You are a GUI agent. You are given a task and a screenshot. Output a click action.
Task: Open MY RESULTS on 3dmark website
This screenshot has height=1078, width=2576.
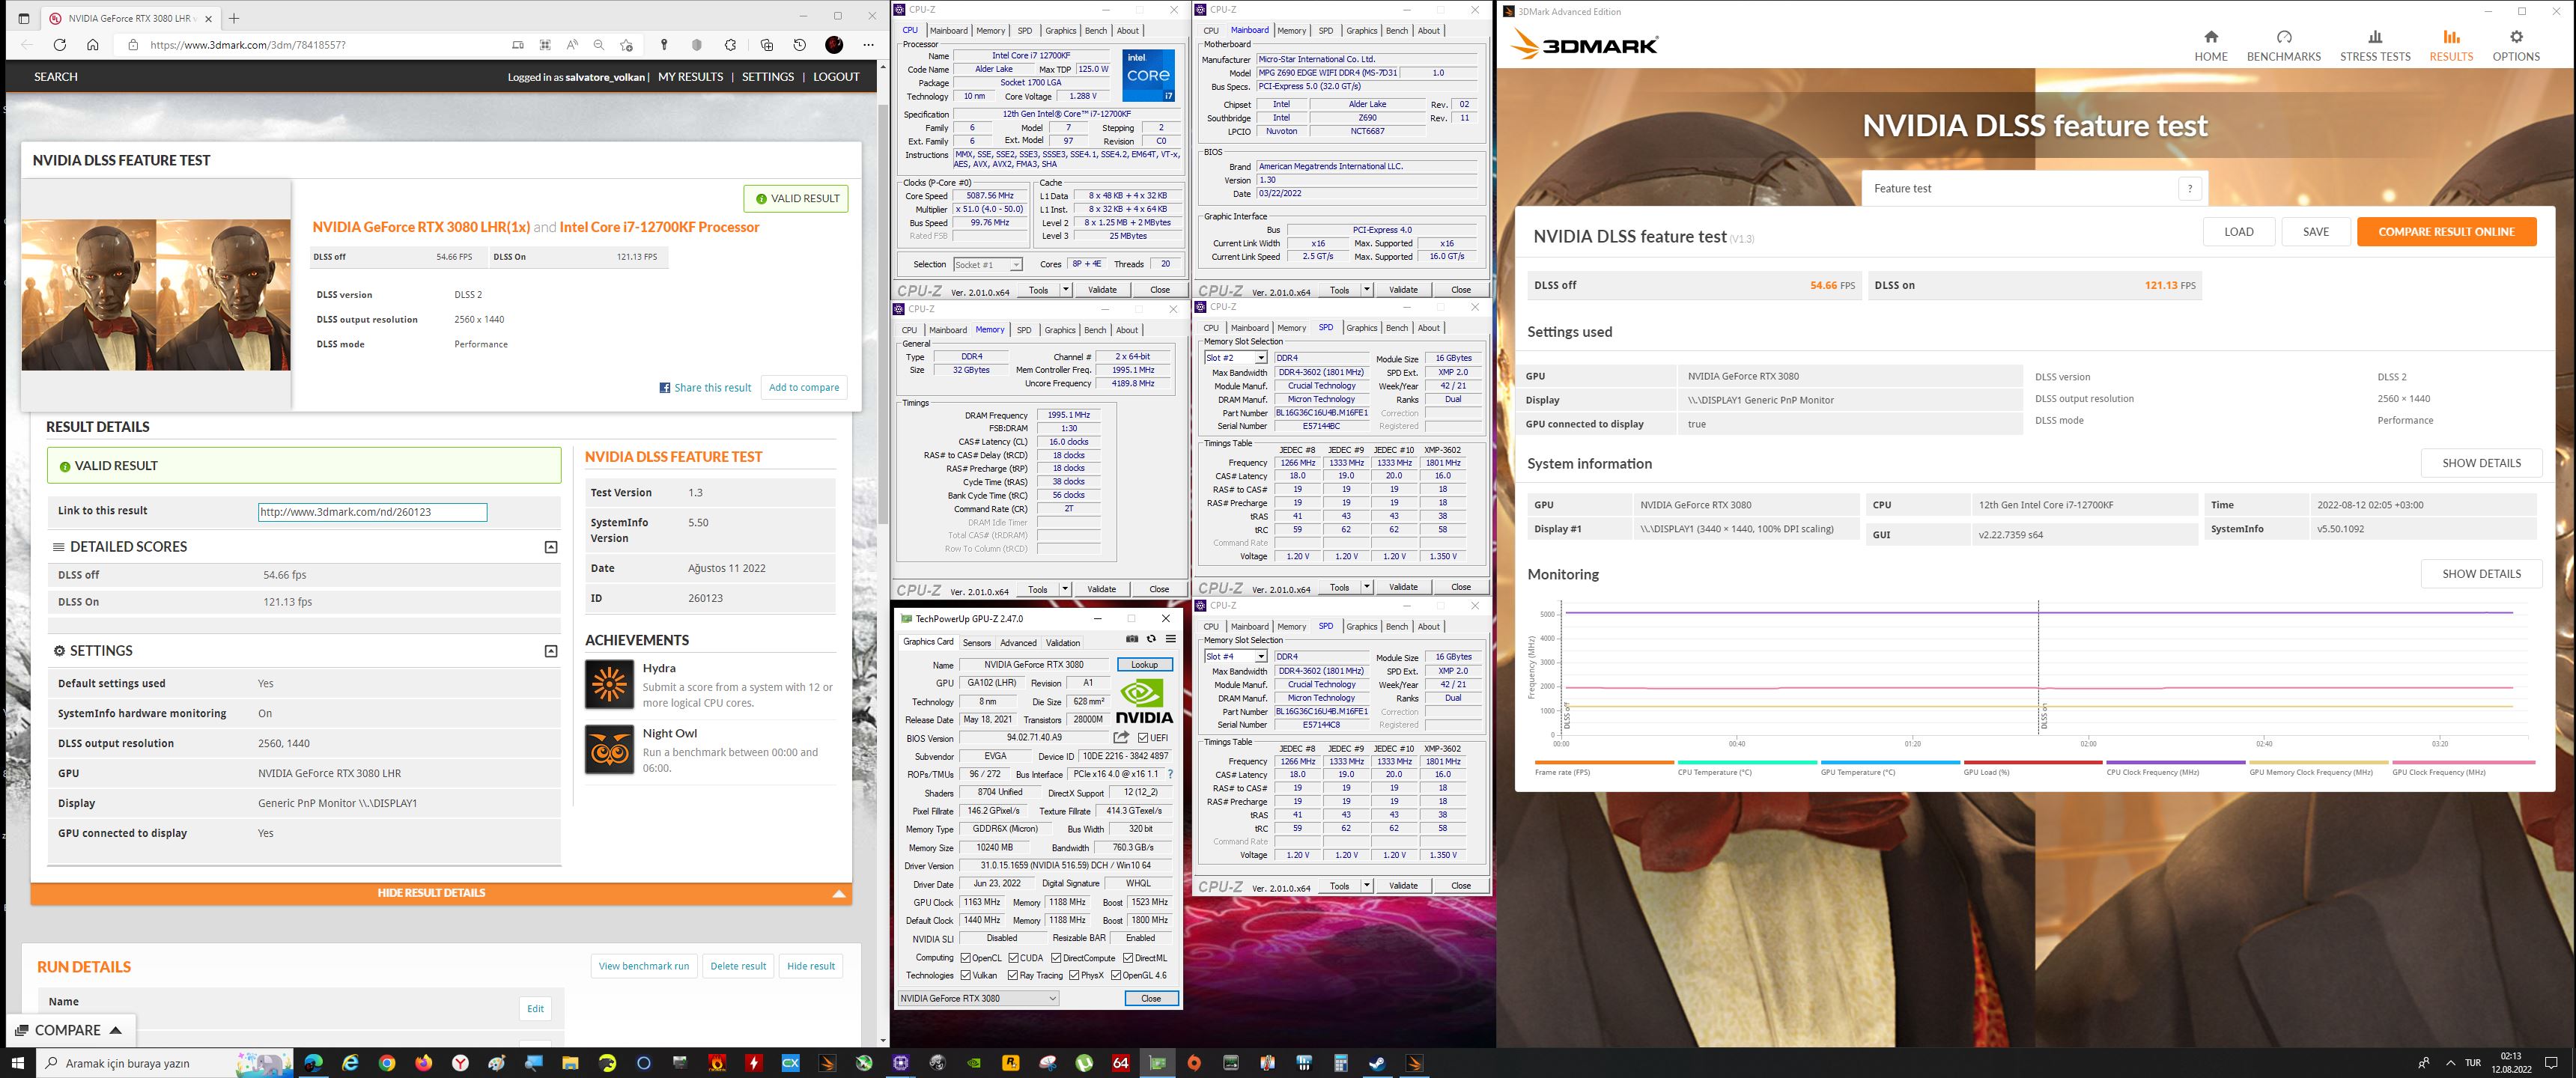point(690,77)
